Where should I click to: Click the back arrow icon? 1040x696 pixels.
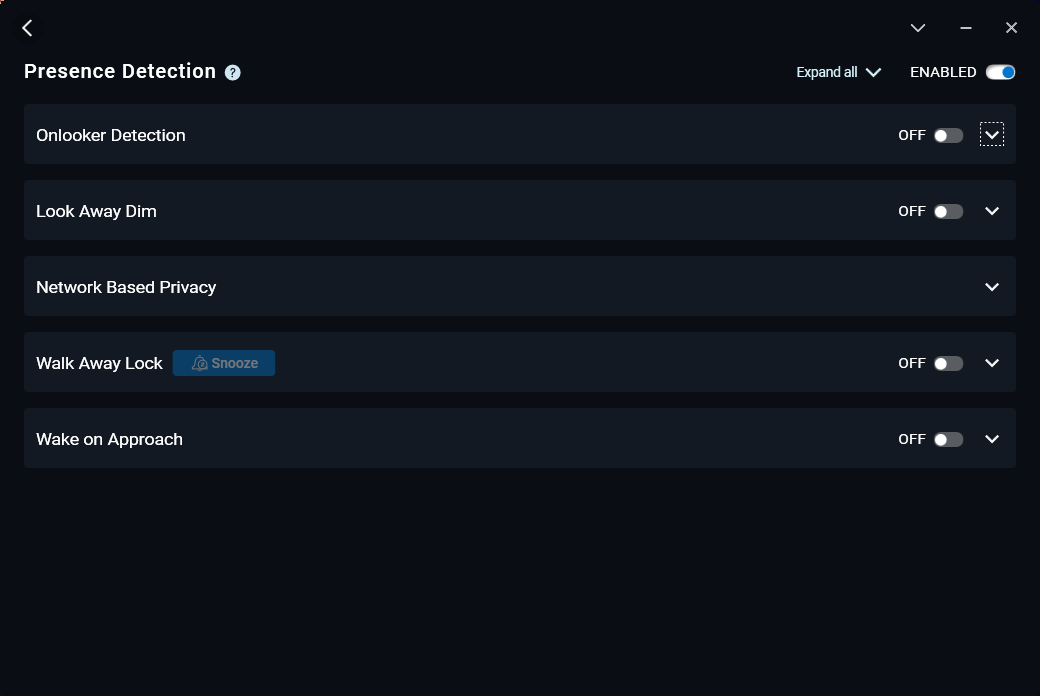tap(28, 28)
